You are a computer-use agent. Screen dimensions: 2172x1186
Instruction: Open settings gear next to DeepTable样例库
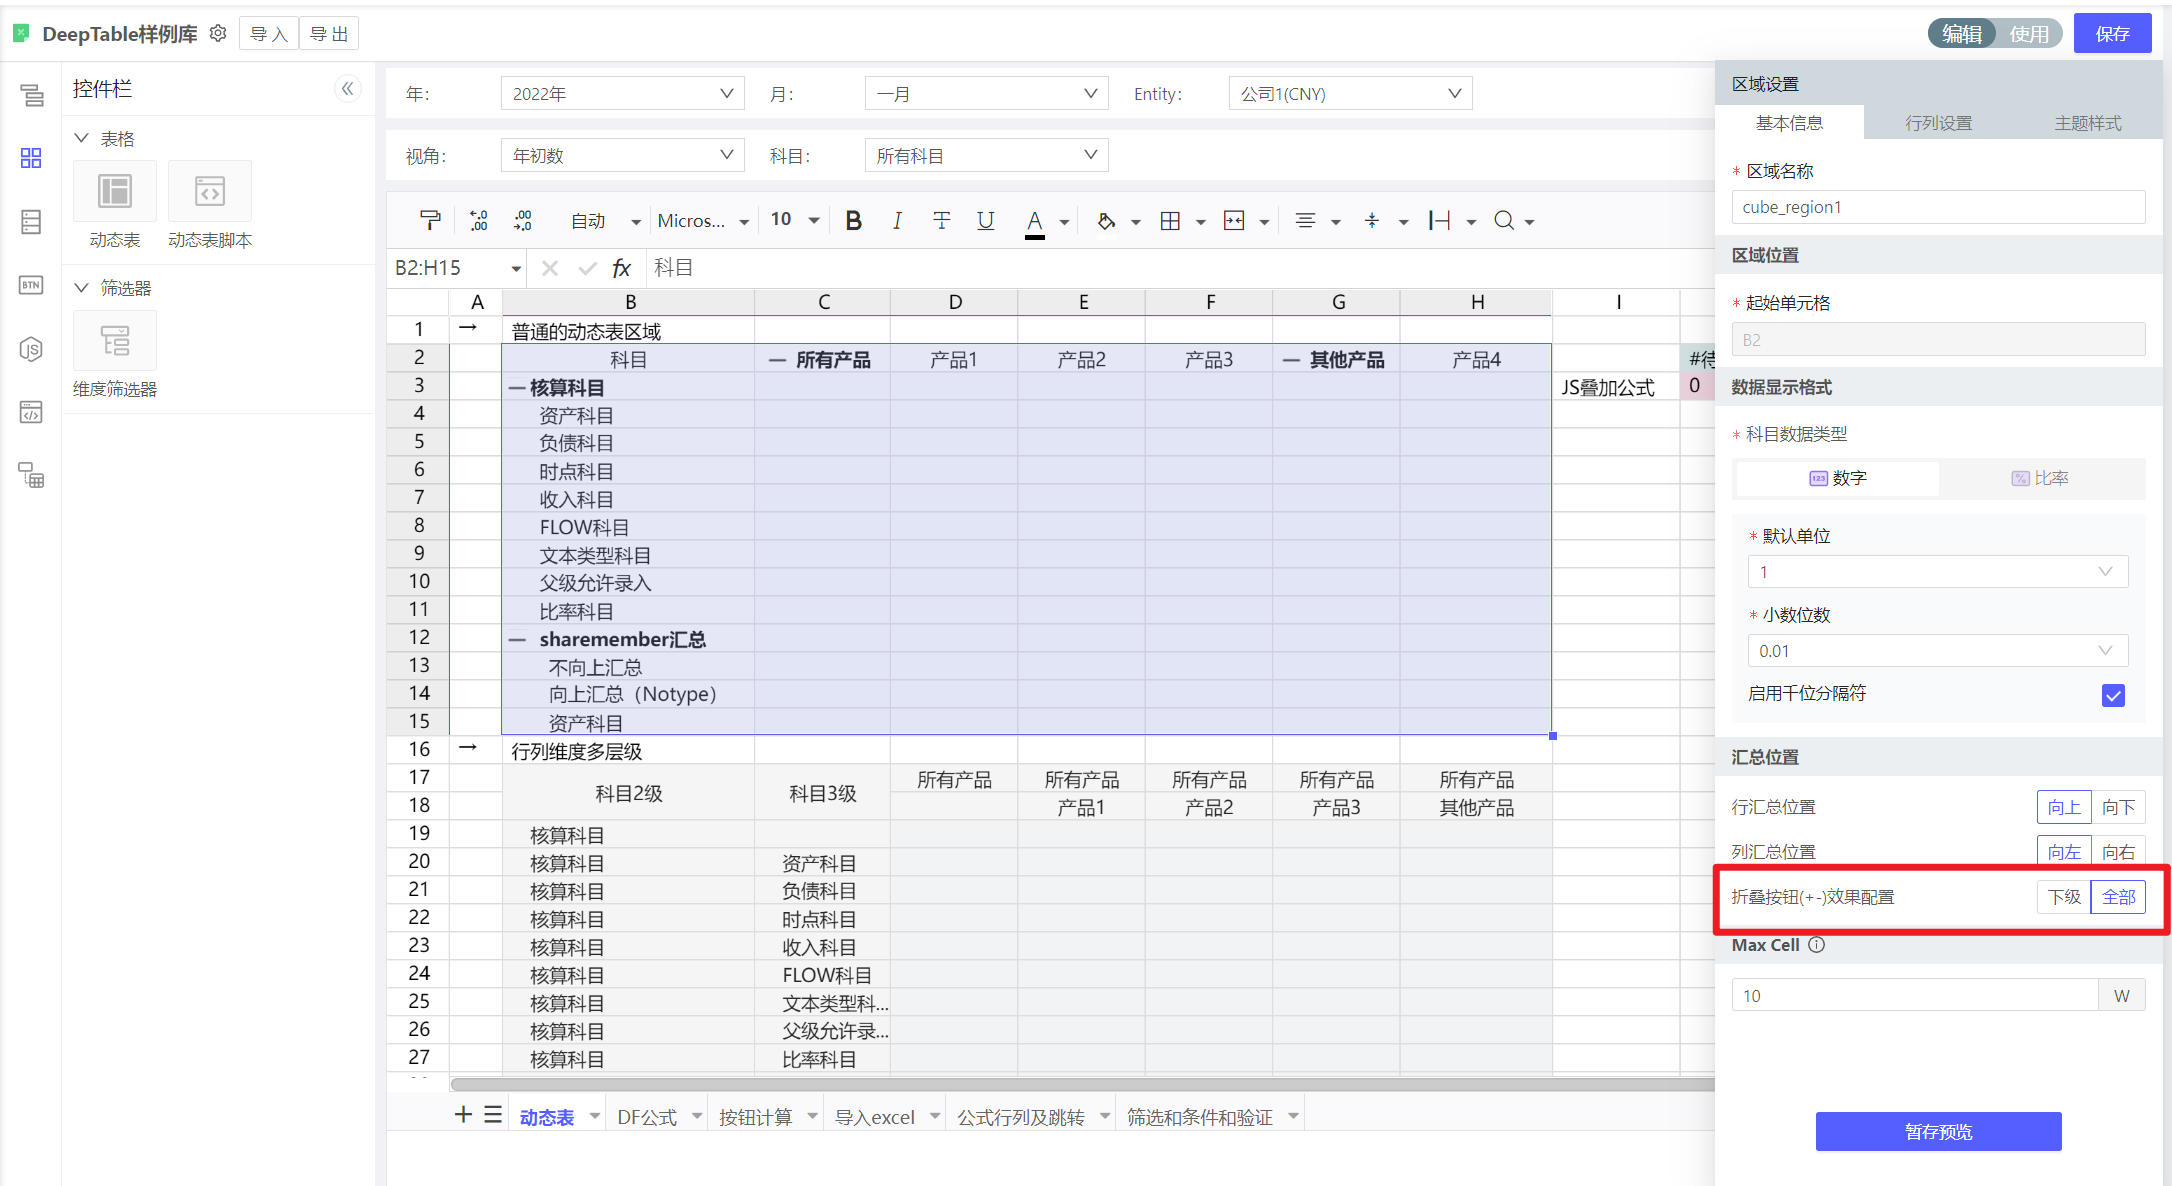(x=218, y=34)
